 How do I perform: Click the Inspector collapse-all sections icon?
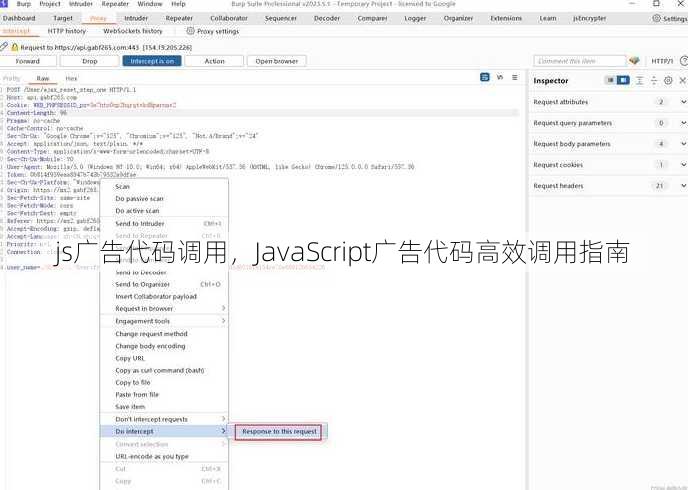click(x=654, y=80)
